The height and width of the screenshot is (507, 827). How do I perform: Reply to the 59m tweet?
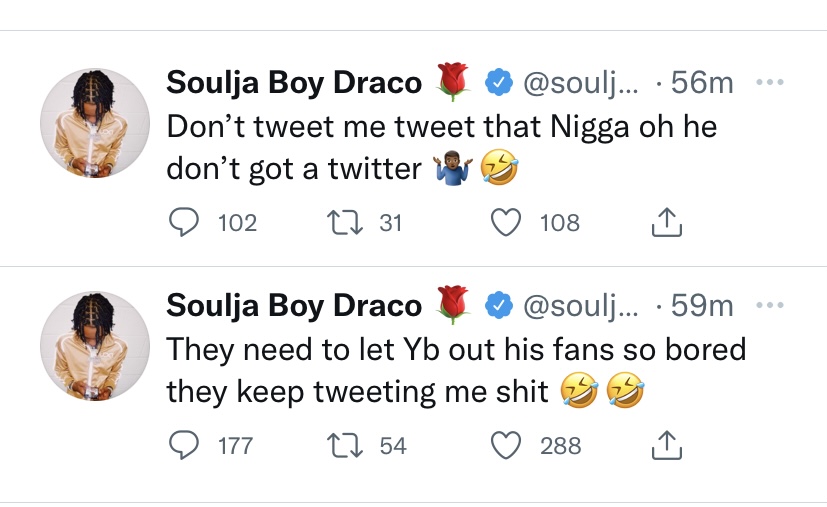[184, 445]
